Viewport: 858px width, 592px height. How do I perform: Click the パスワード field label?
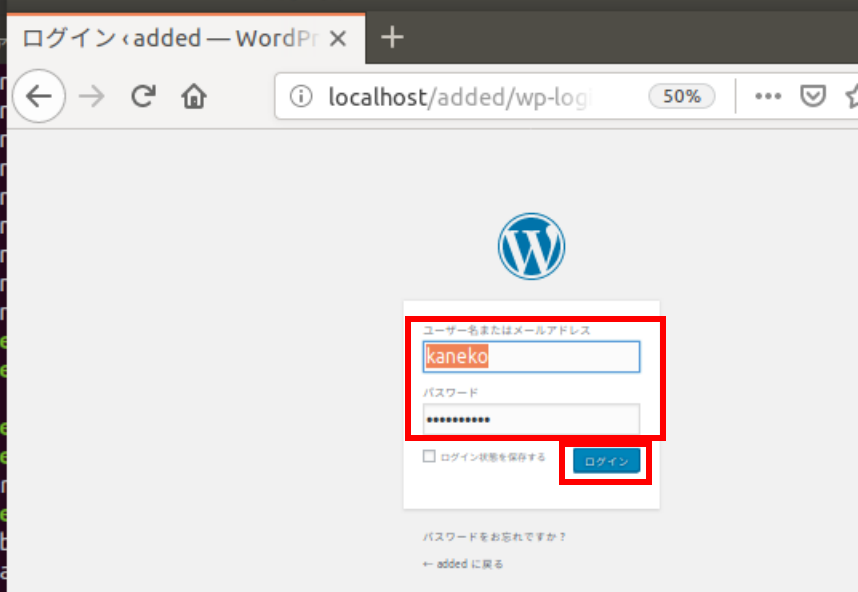pyautogui.click(x=450, y=392)
